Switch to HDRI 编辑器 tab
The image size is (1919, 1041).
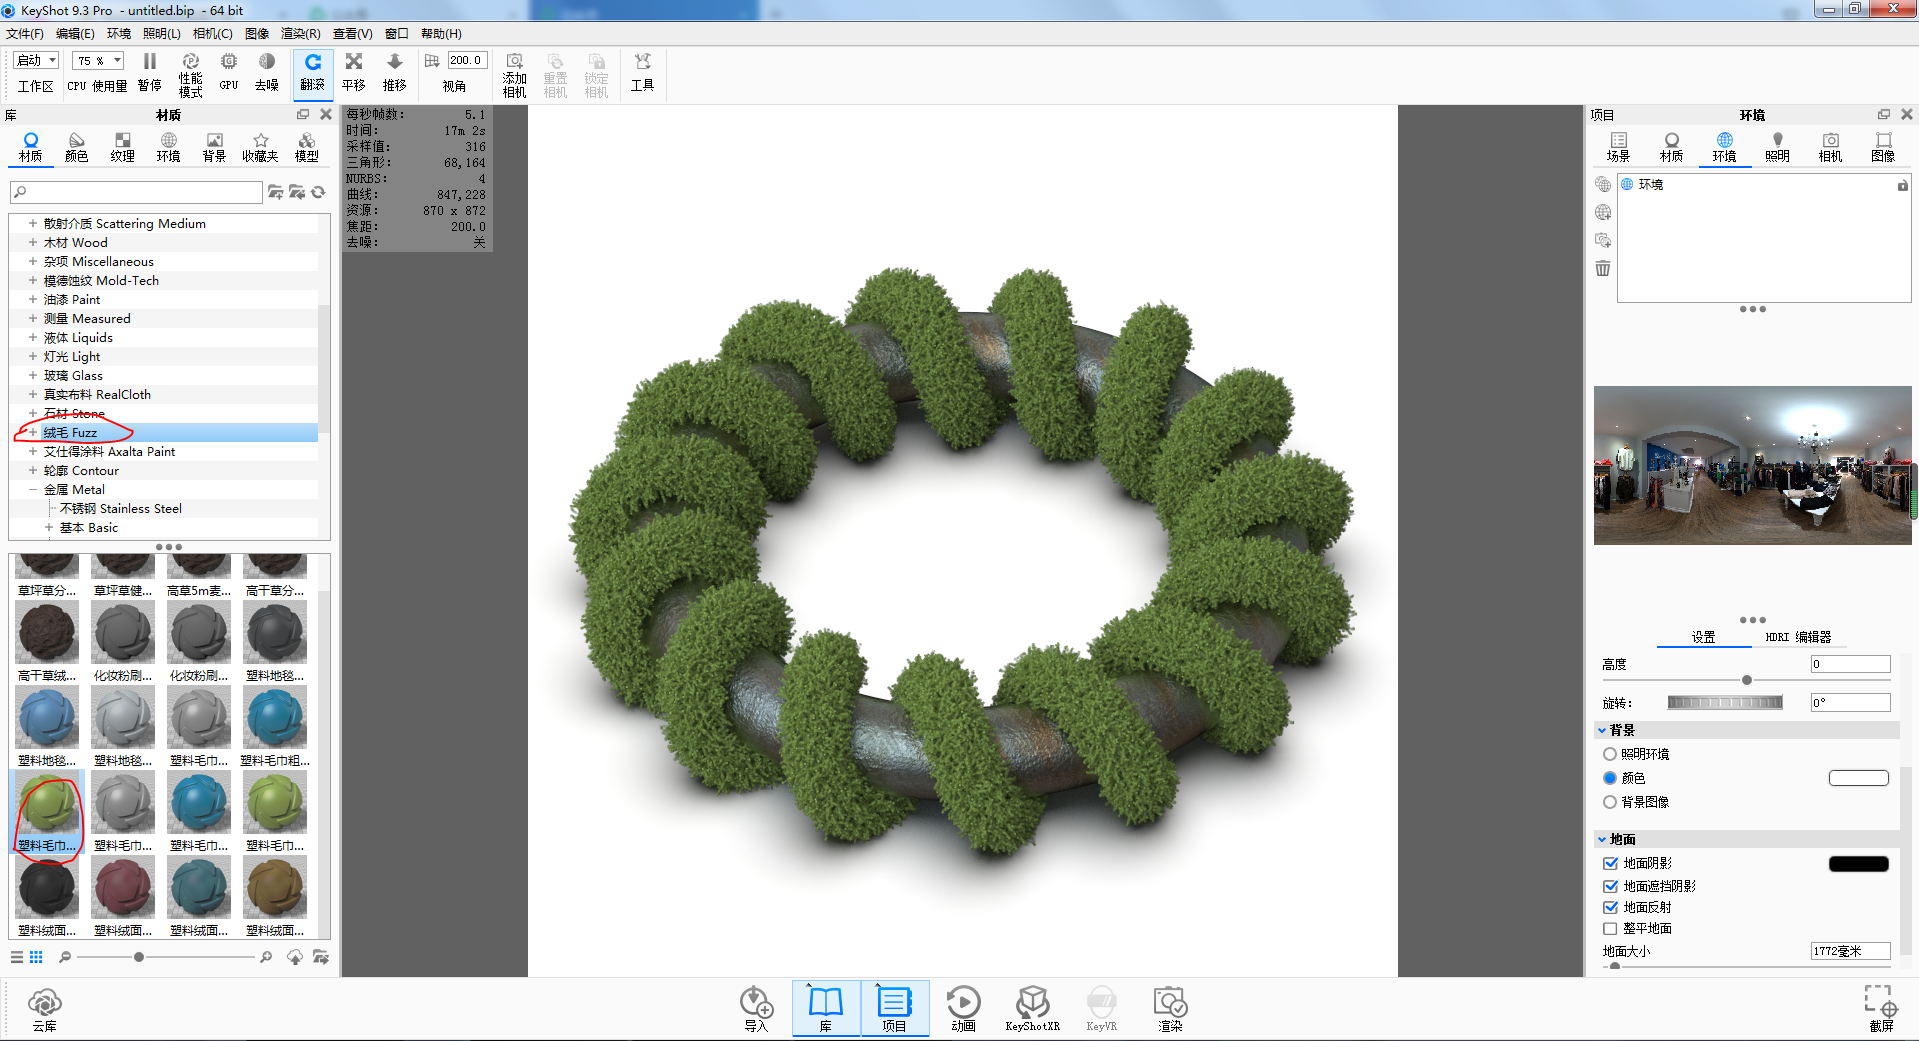coord(1798,637)
